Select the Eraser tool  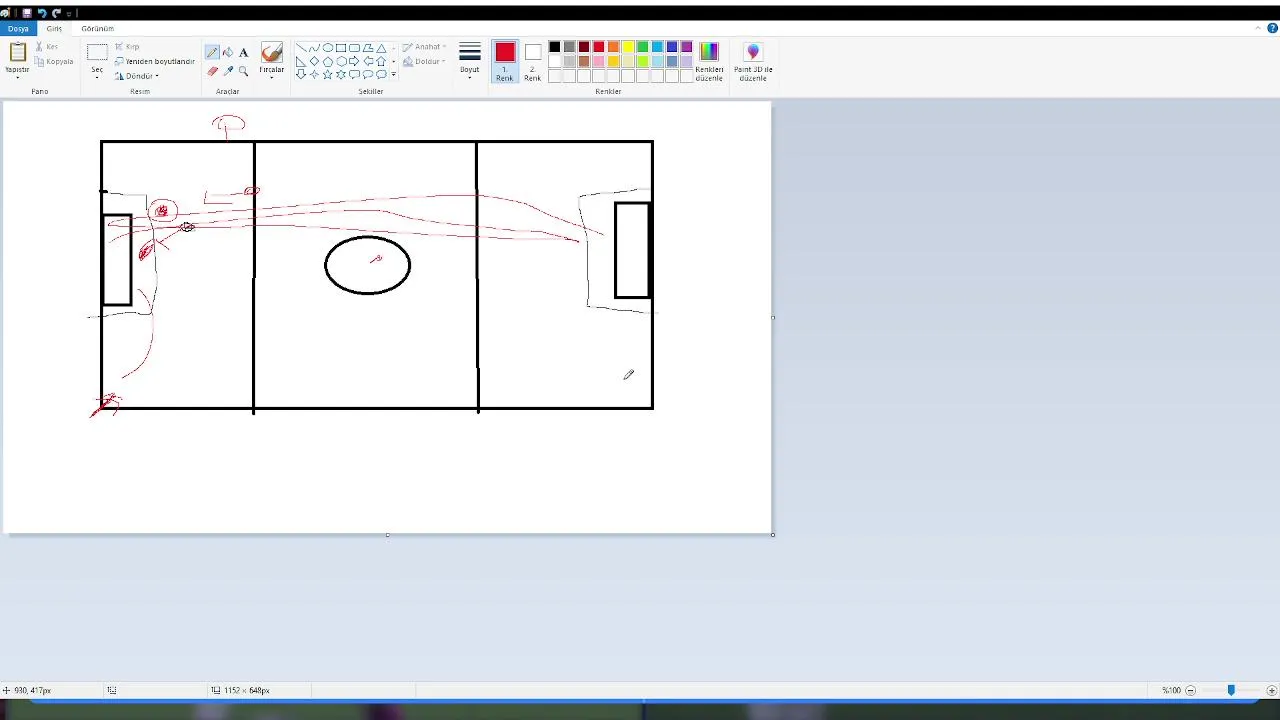click(212, 71)
